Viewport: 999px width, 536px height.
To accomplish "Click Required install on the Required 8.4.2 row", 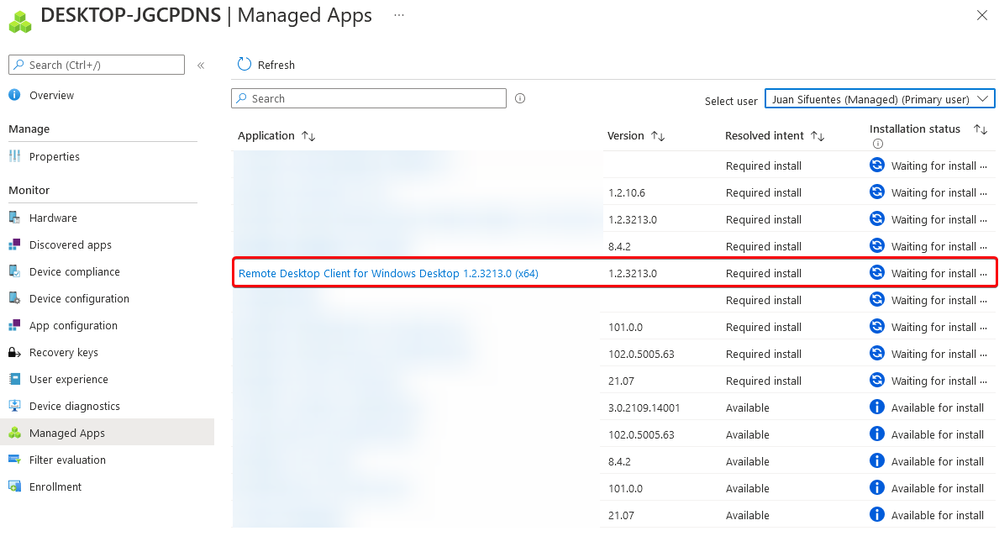I will pos(763,246).
